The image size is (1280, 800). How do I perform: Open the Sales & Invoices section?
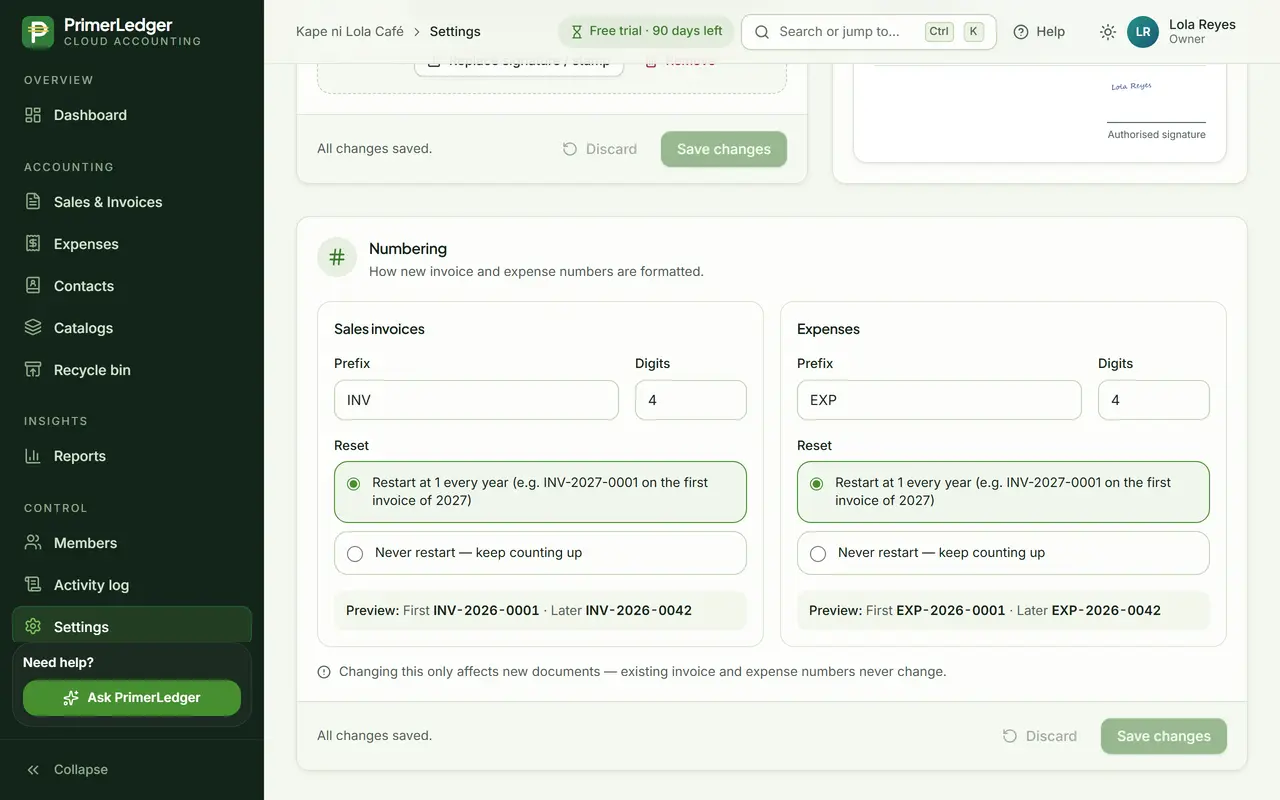pos(132,202)
